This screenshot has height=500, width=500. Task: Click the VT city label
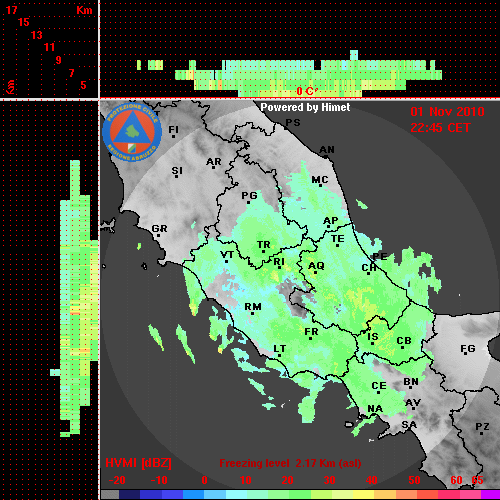click(227, 255)
